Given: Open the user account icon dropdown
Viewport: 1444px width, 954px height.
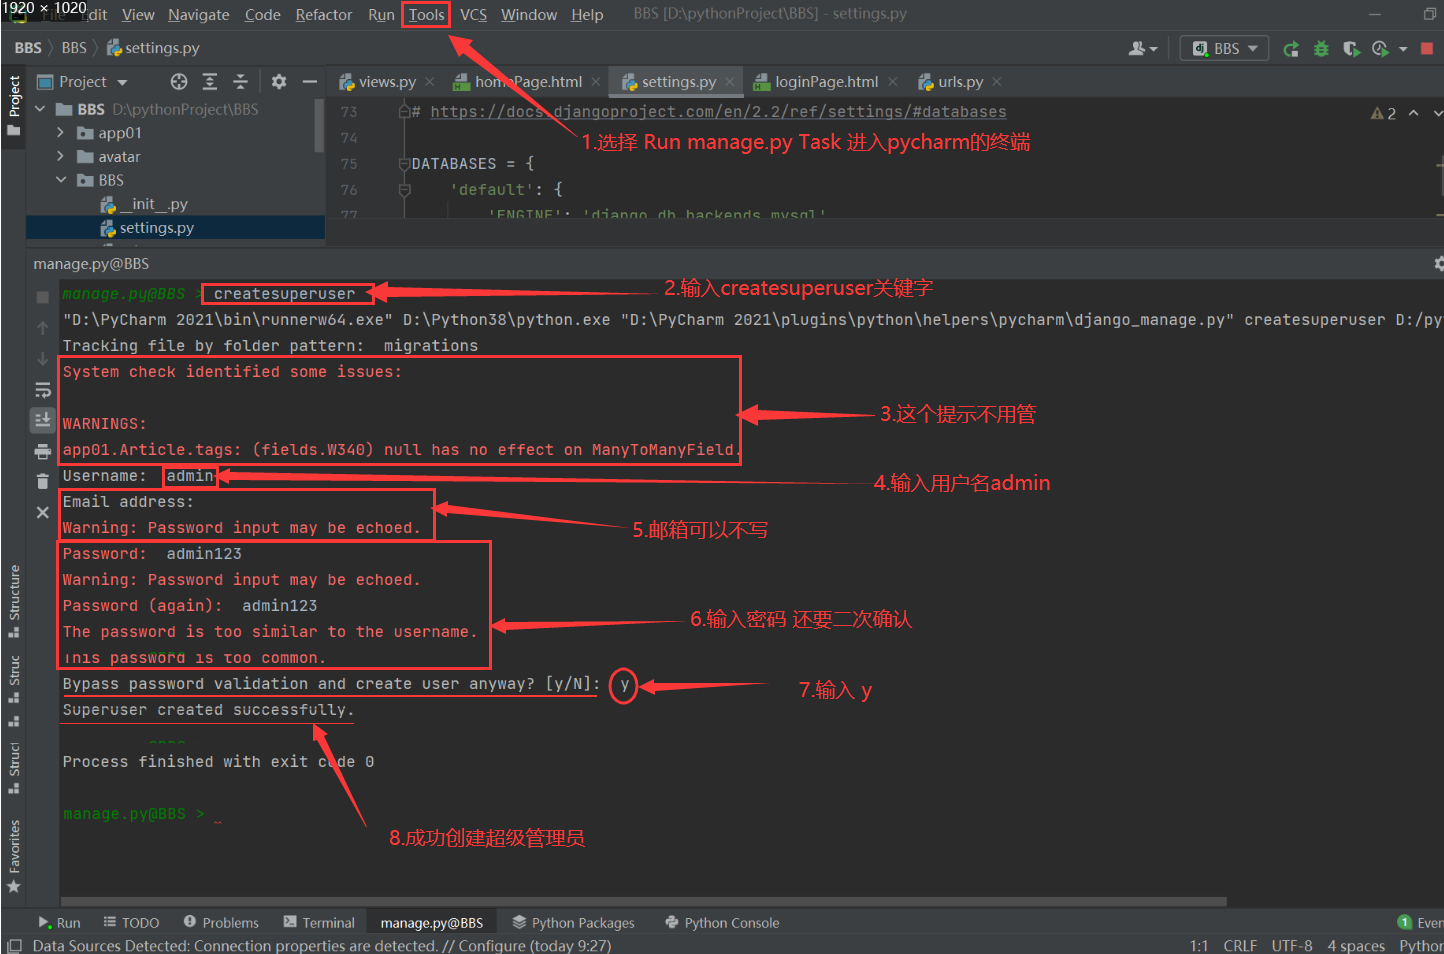Looking at the screenshot, I should point(1143,48).
